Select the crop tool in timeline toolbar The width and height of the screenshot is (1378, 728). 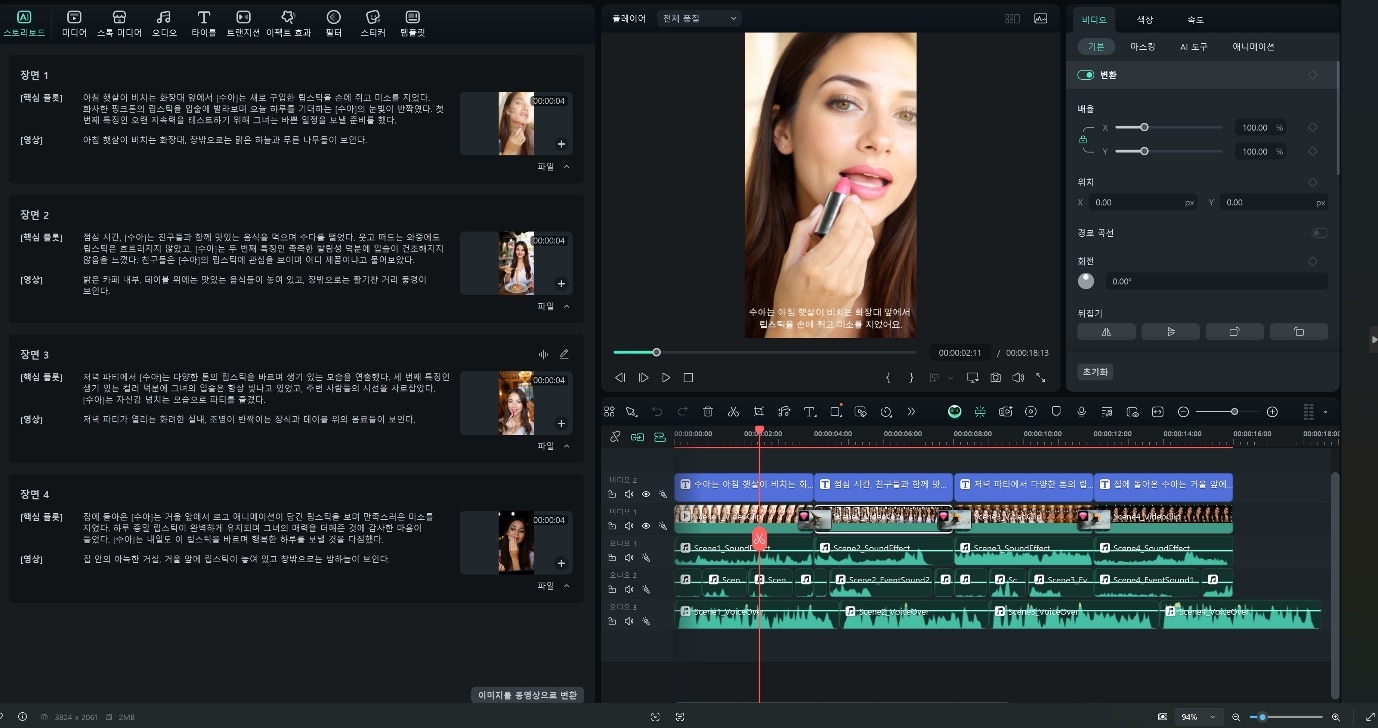click(759, 411)
